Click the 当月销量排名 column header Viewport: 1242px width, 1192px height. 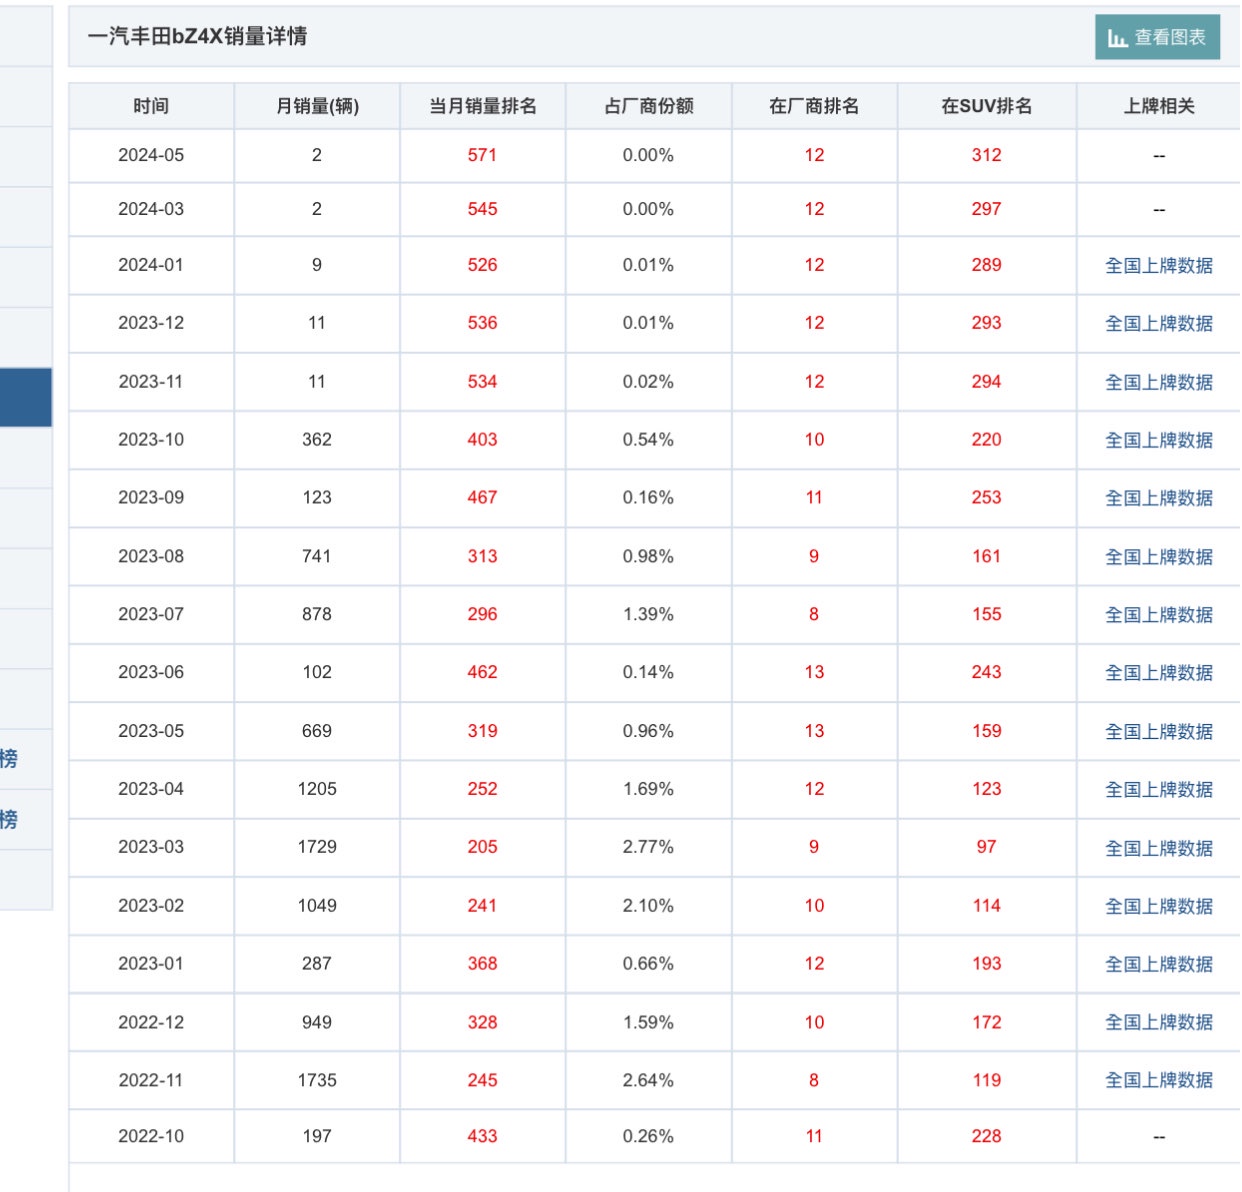(483, 106)
